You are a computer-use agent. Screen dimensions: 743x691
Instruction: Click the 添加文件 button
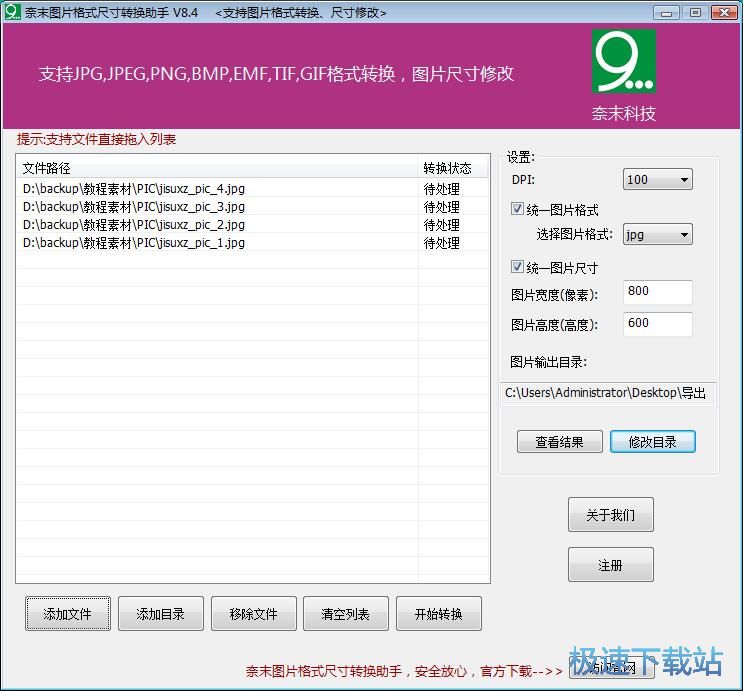[x=68, y=614]
